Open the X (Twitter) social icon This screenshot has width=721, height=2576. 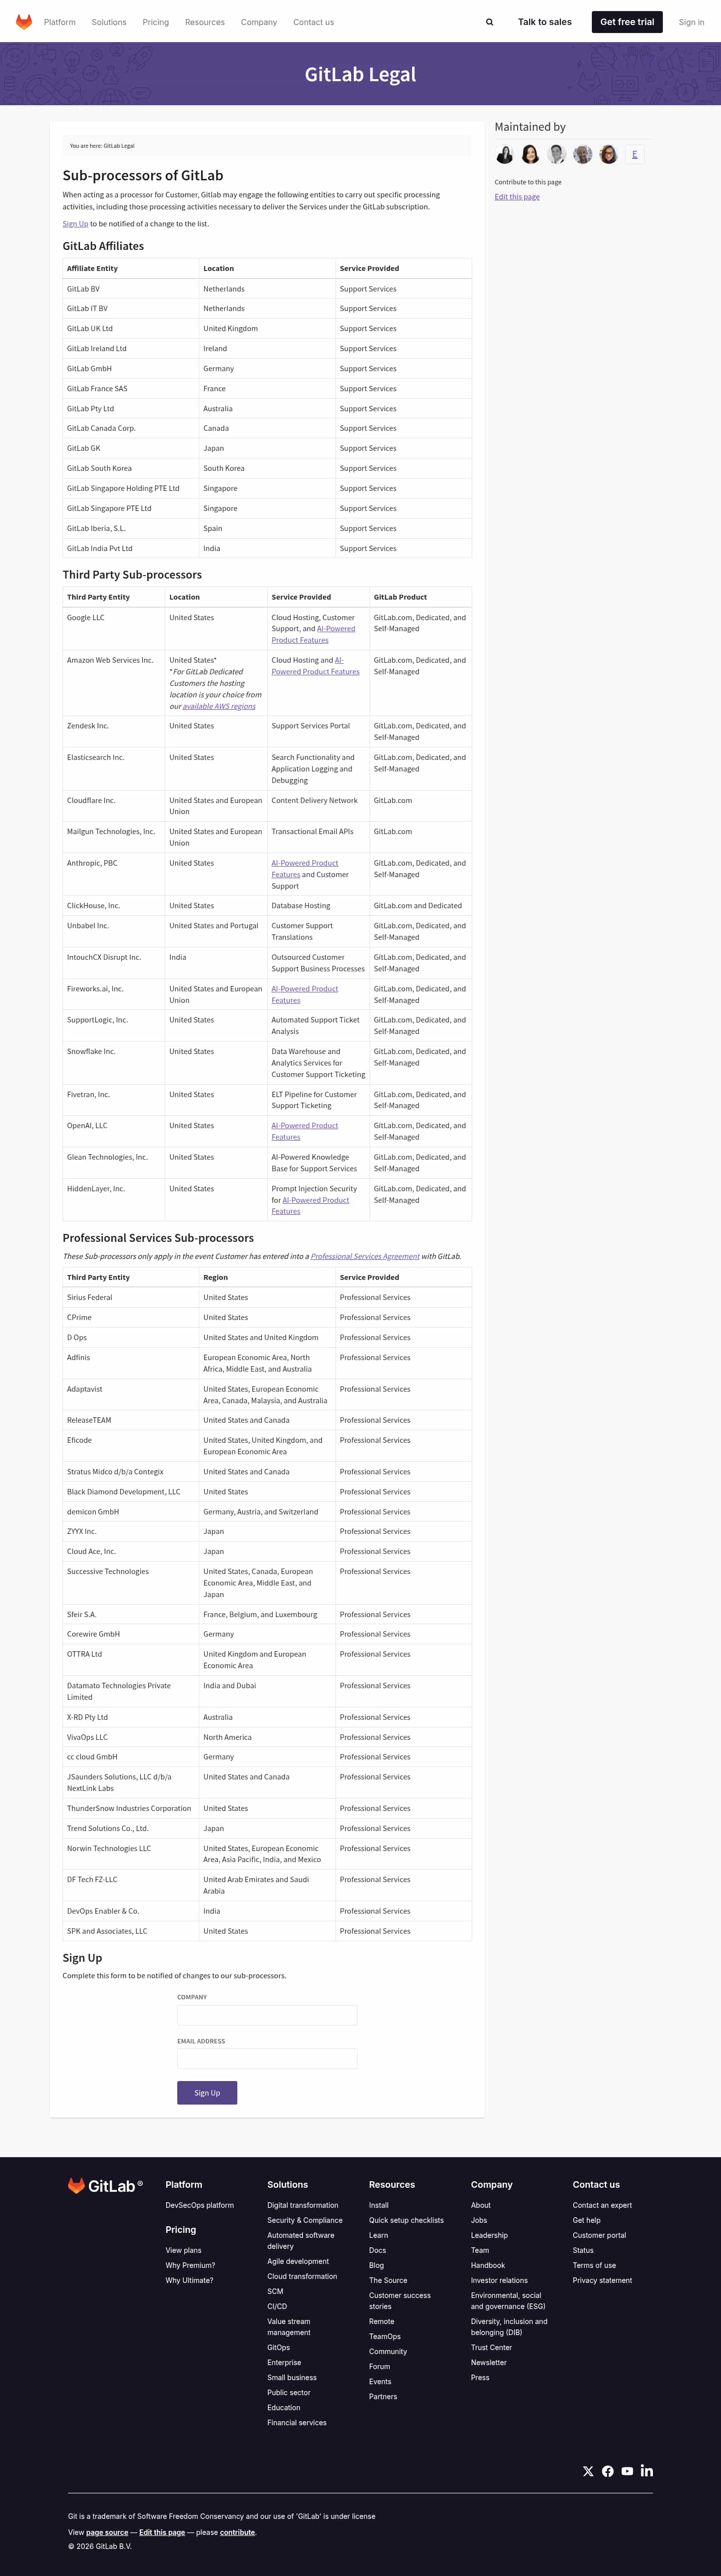[588, 2471]
